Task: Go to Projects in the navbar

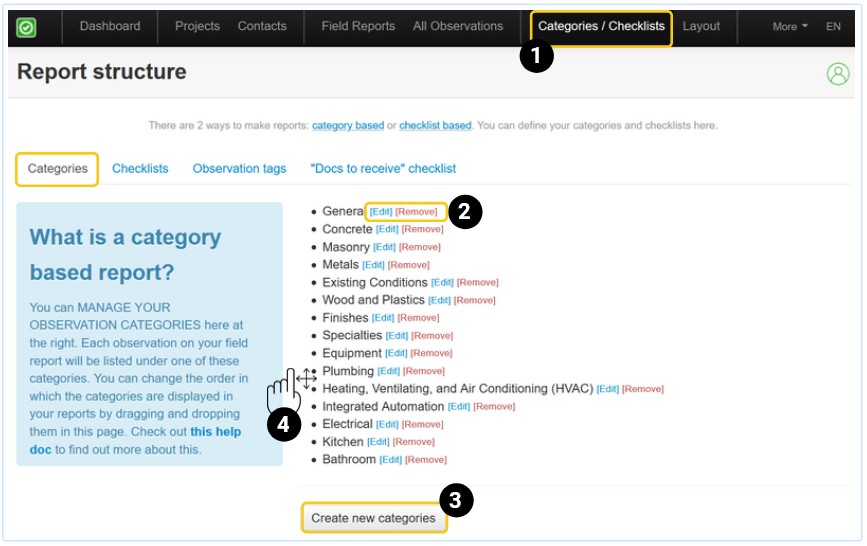Action: point(197,26)
